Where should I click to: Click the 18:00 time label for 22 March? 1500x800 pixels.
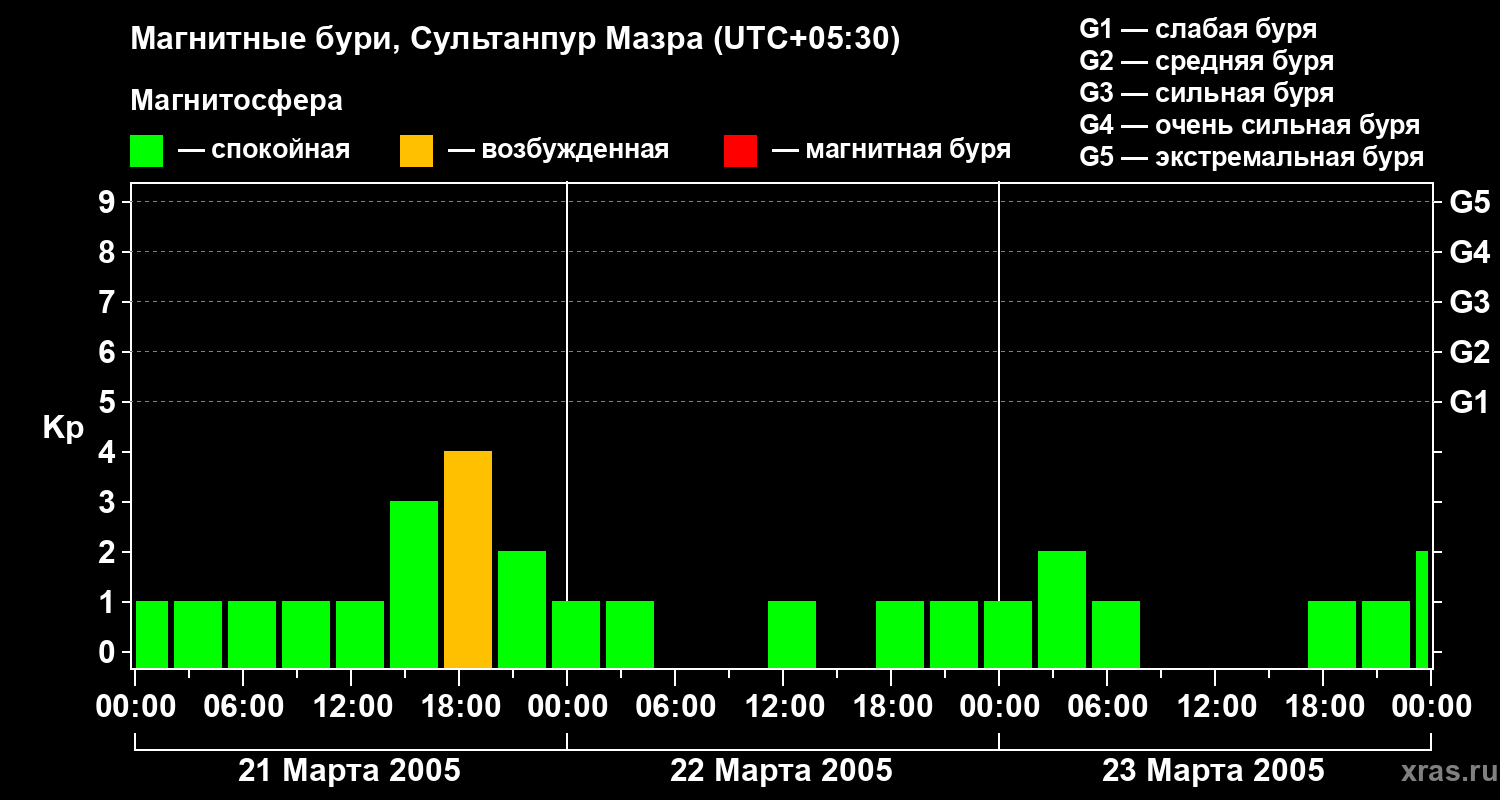point(891,707)
